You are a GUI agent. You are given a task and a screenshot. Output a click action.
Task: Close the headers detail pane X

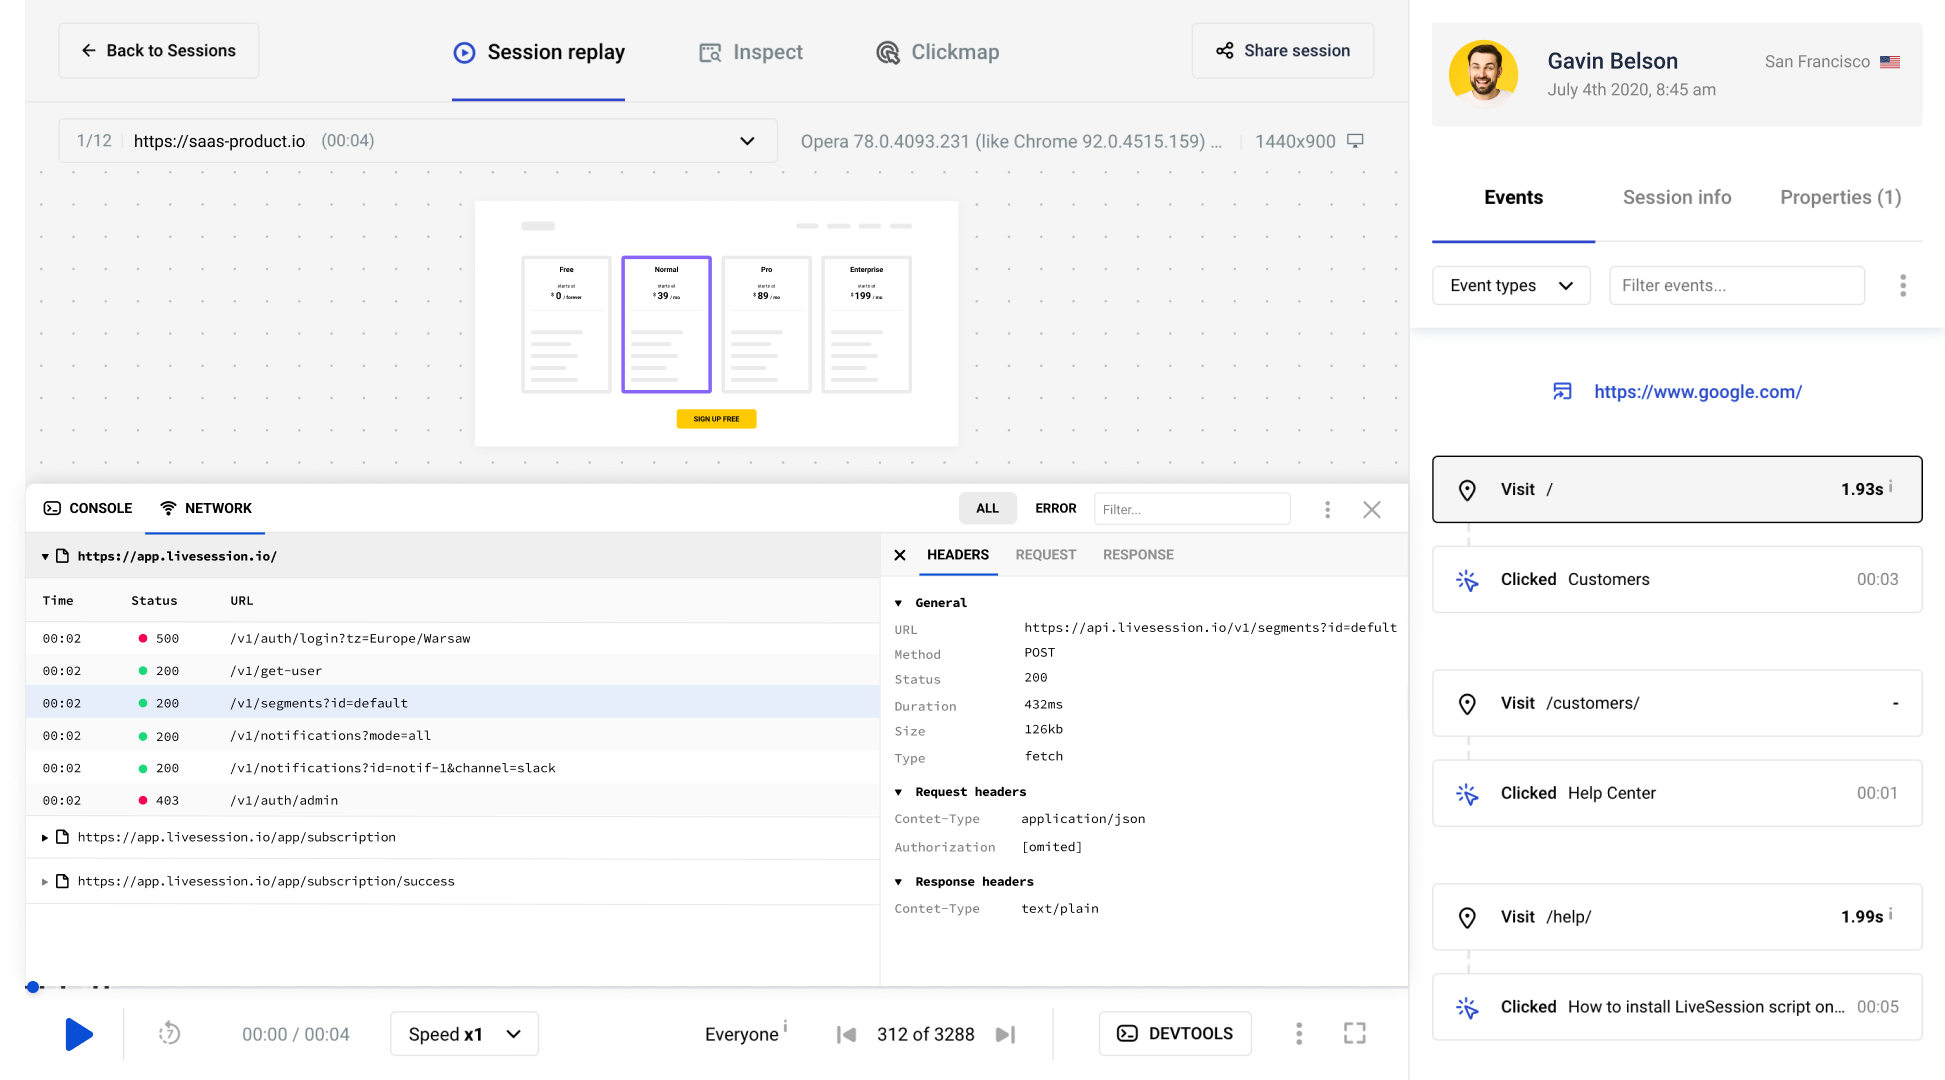click(900, 555)
